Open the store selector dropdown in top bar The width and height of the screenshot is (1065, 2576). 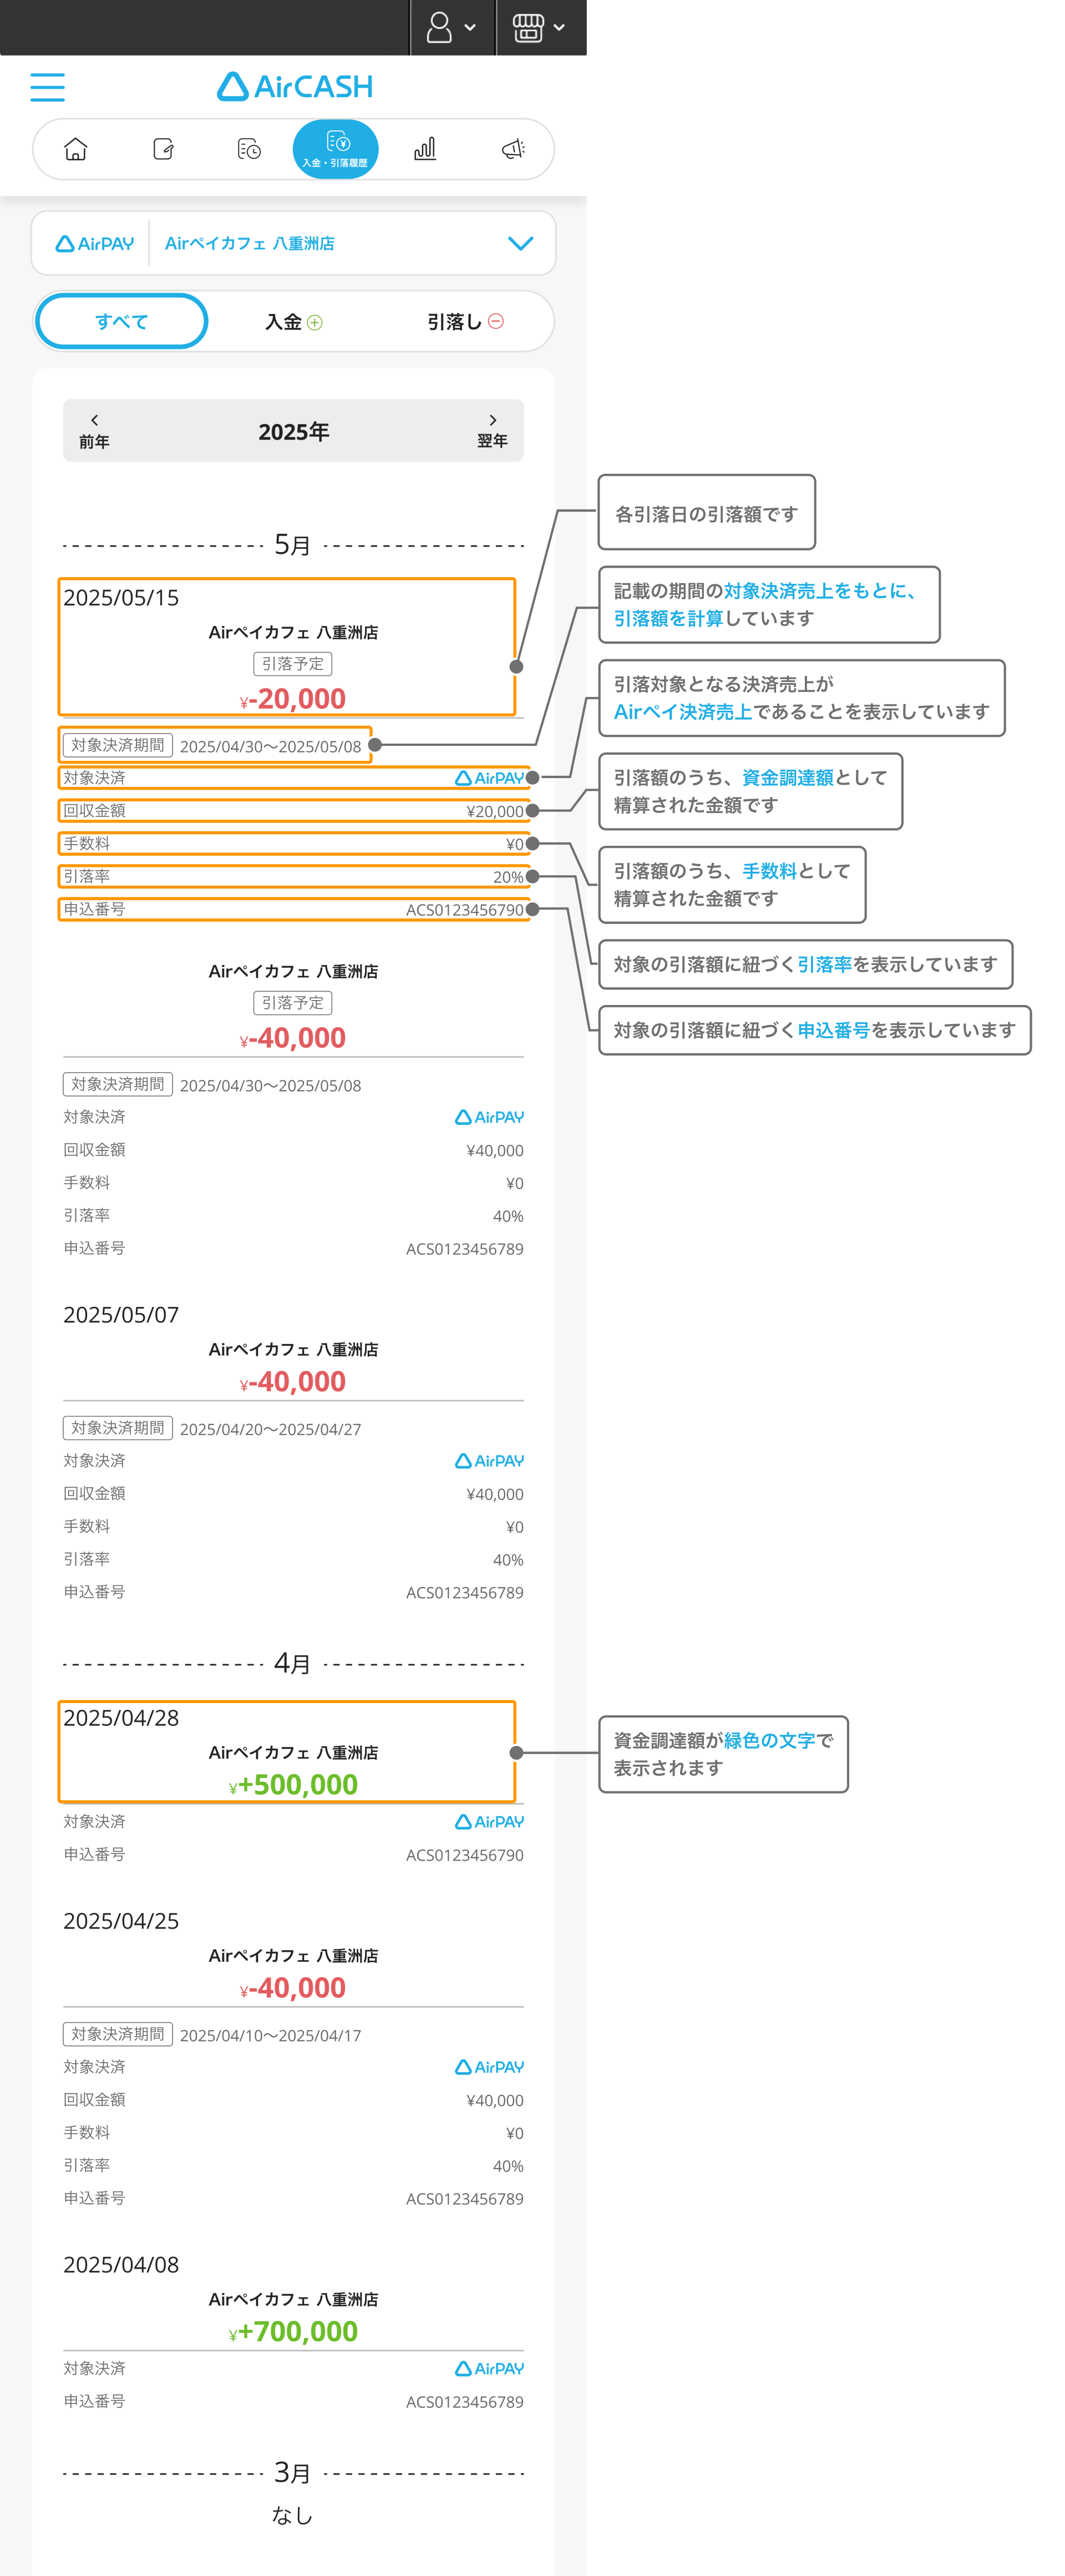pos(540,27)
